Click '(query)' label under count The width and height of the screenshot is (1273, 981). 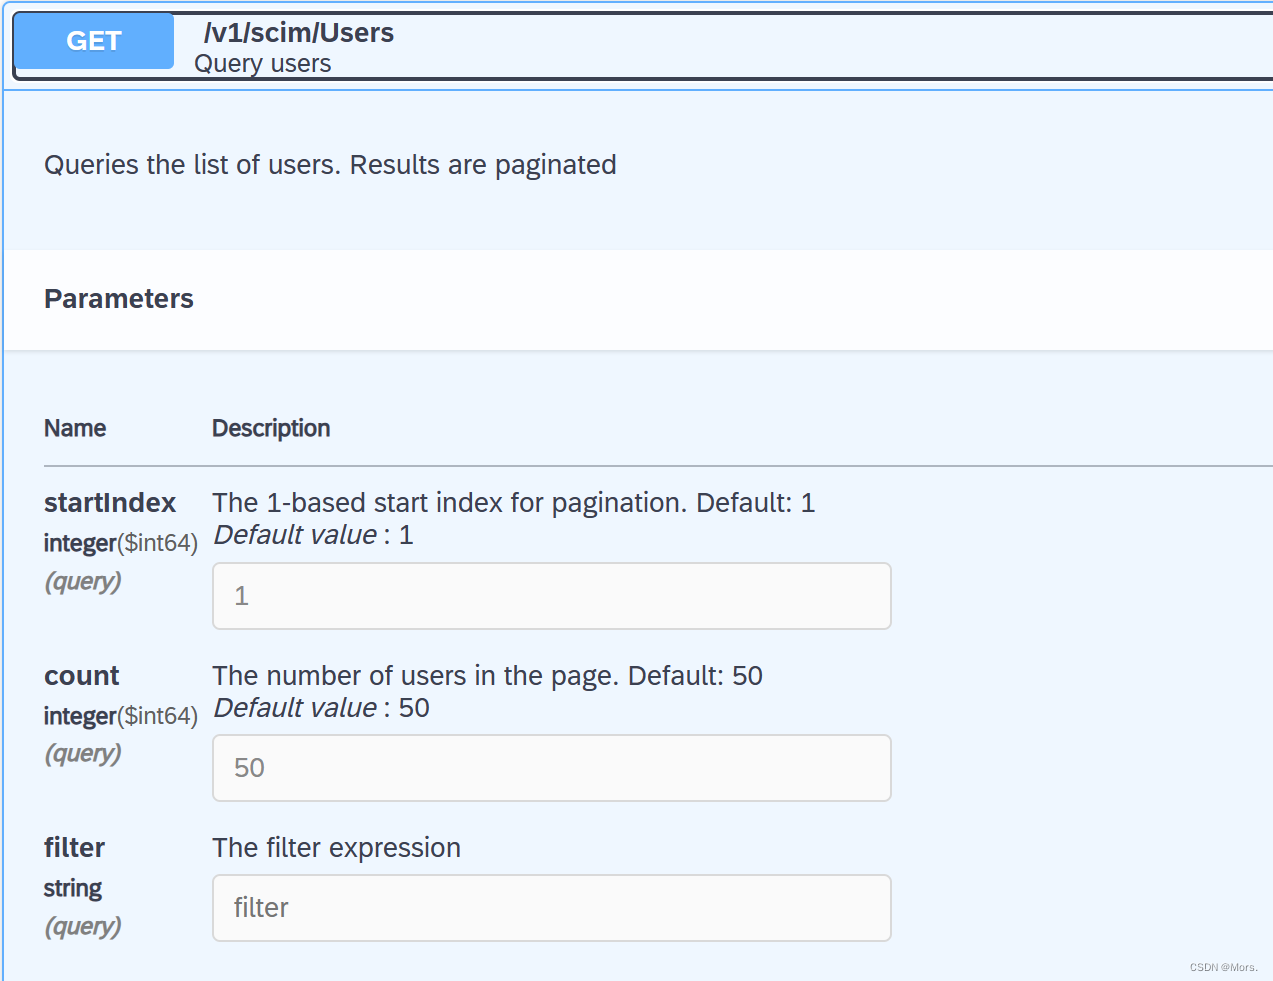click(x=83, y=754)
